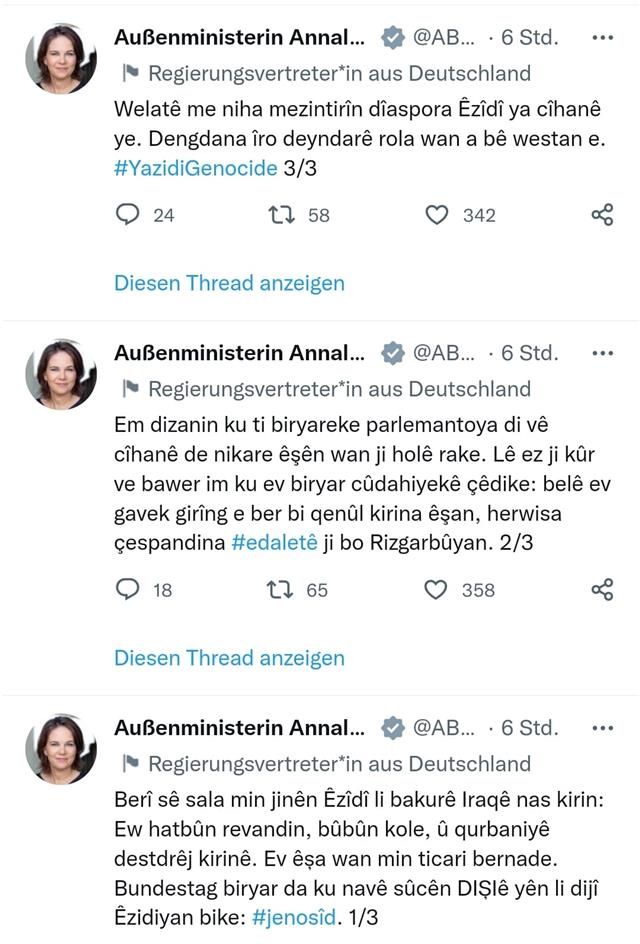Share the #edaletê 2/3 tweet
The width and height of the screenshot is (640, 944).
[602, 590]
